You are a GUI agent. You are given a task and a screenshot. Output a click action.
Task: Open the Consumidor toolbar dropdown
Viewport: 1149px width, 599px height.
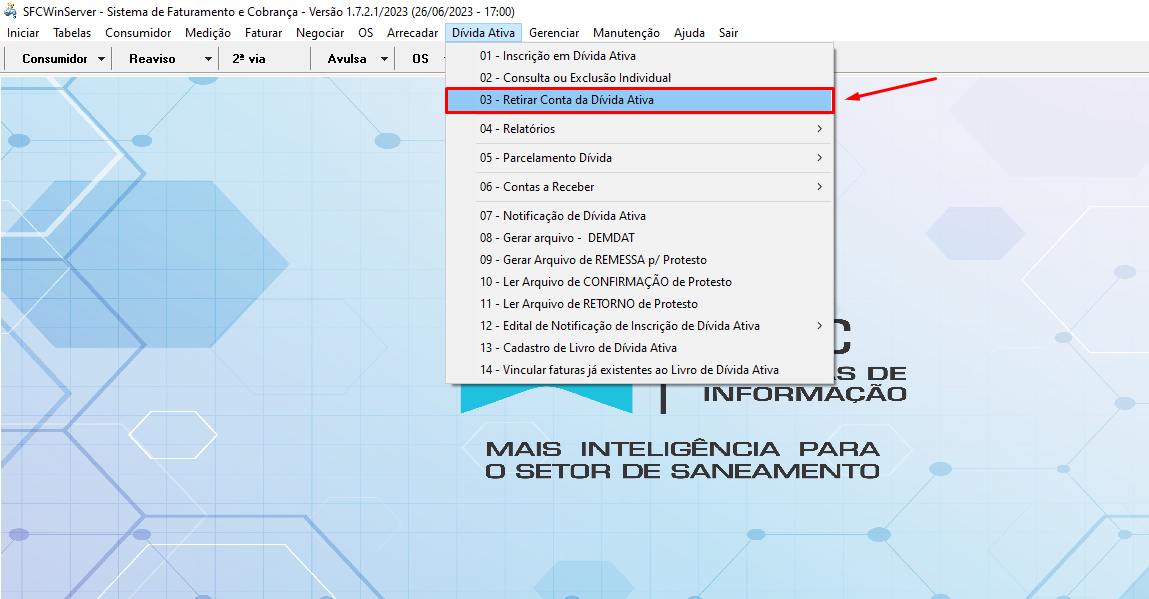coord(58,58)
